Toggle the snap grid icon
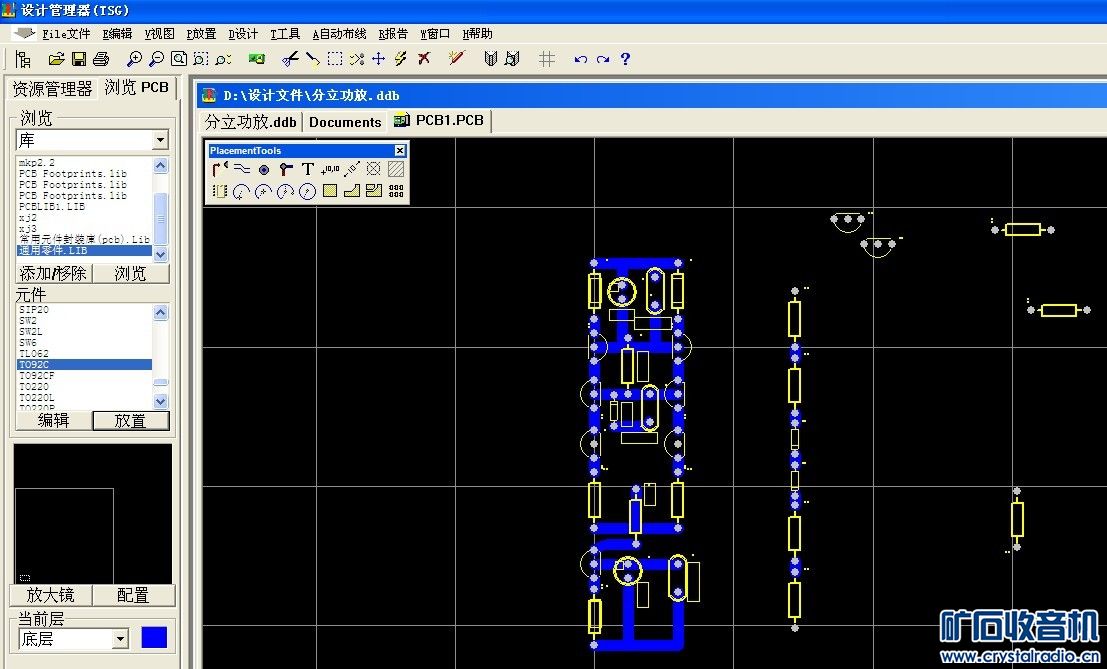 click(546, 59)
